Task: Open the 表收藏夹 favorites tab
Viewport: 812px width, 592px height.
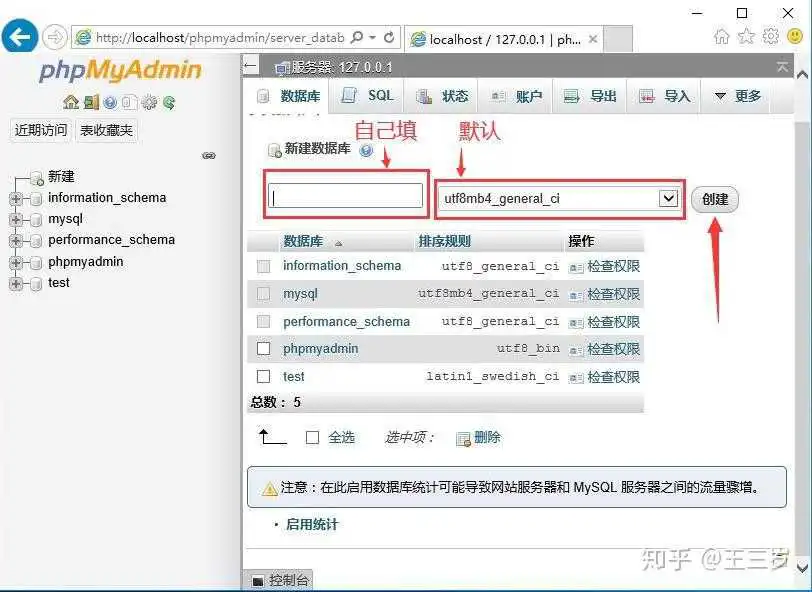Action: coord(106,130)
